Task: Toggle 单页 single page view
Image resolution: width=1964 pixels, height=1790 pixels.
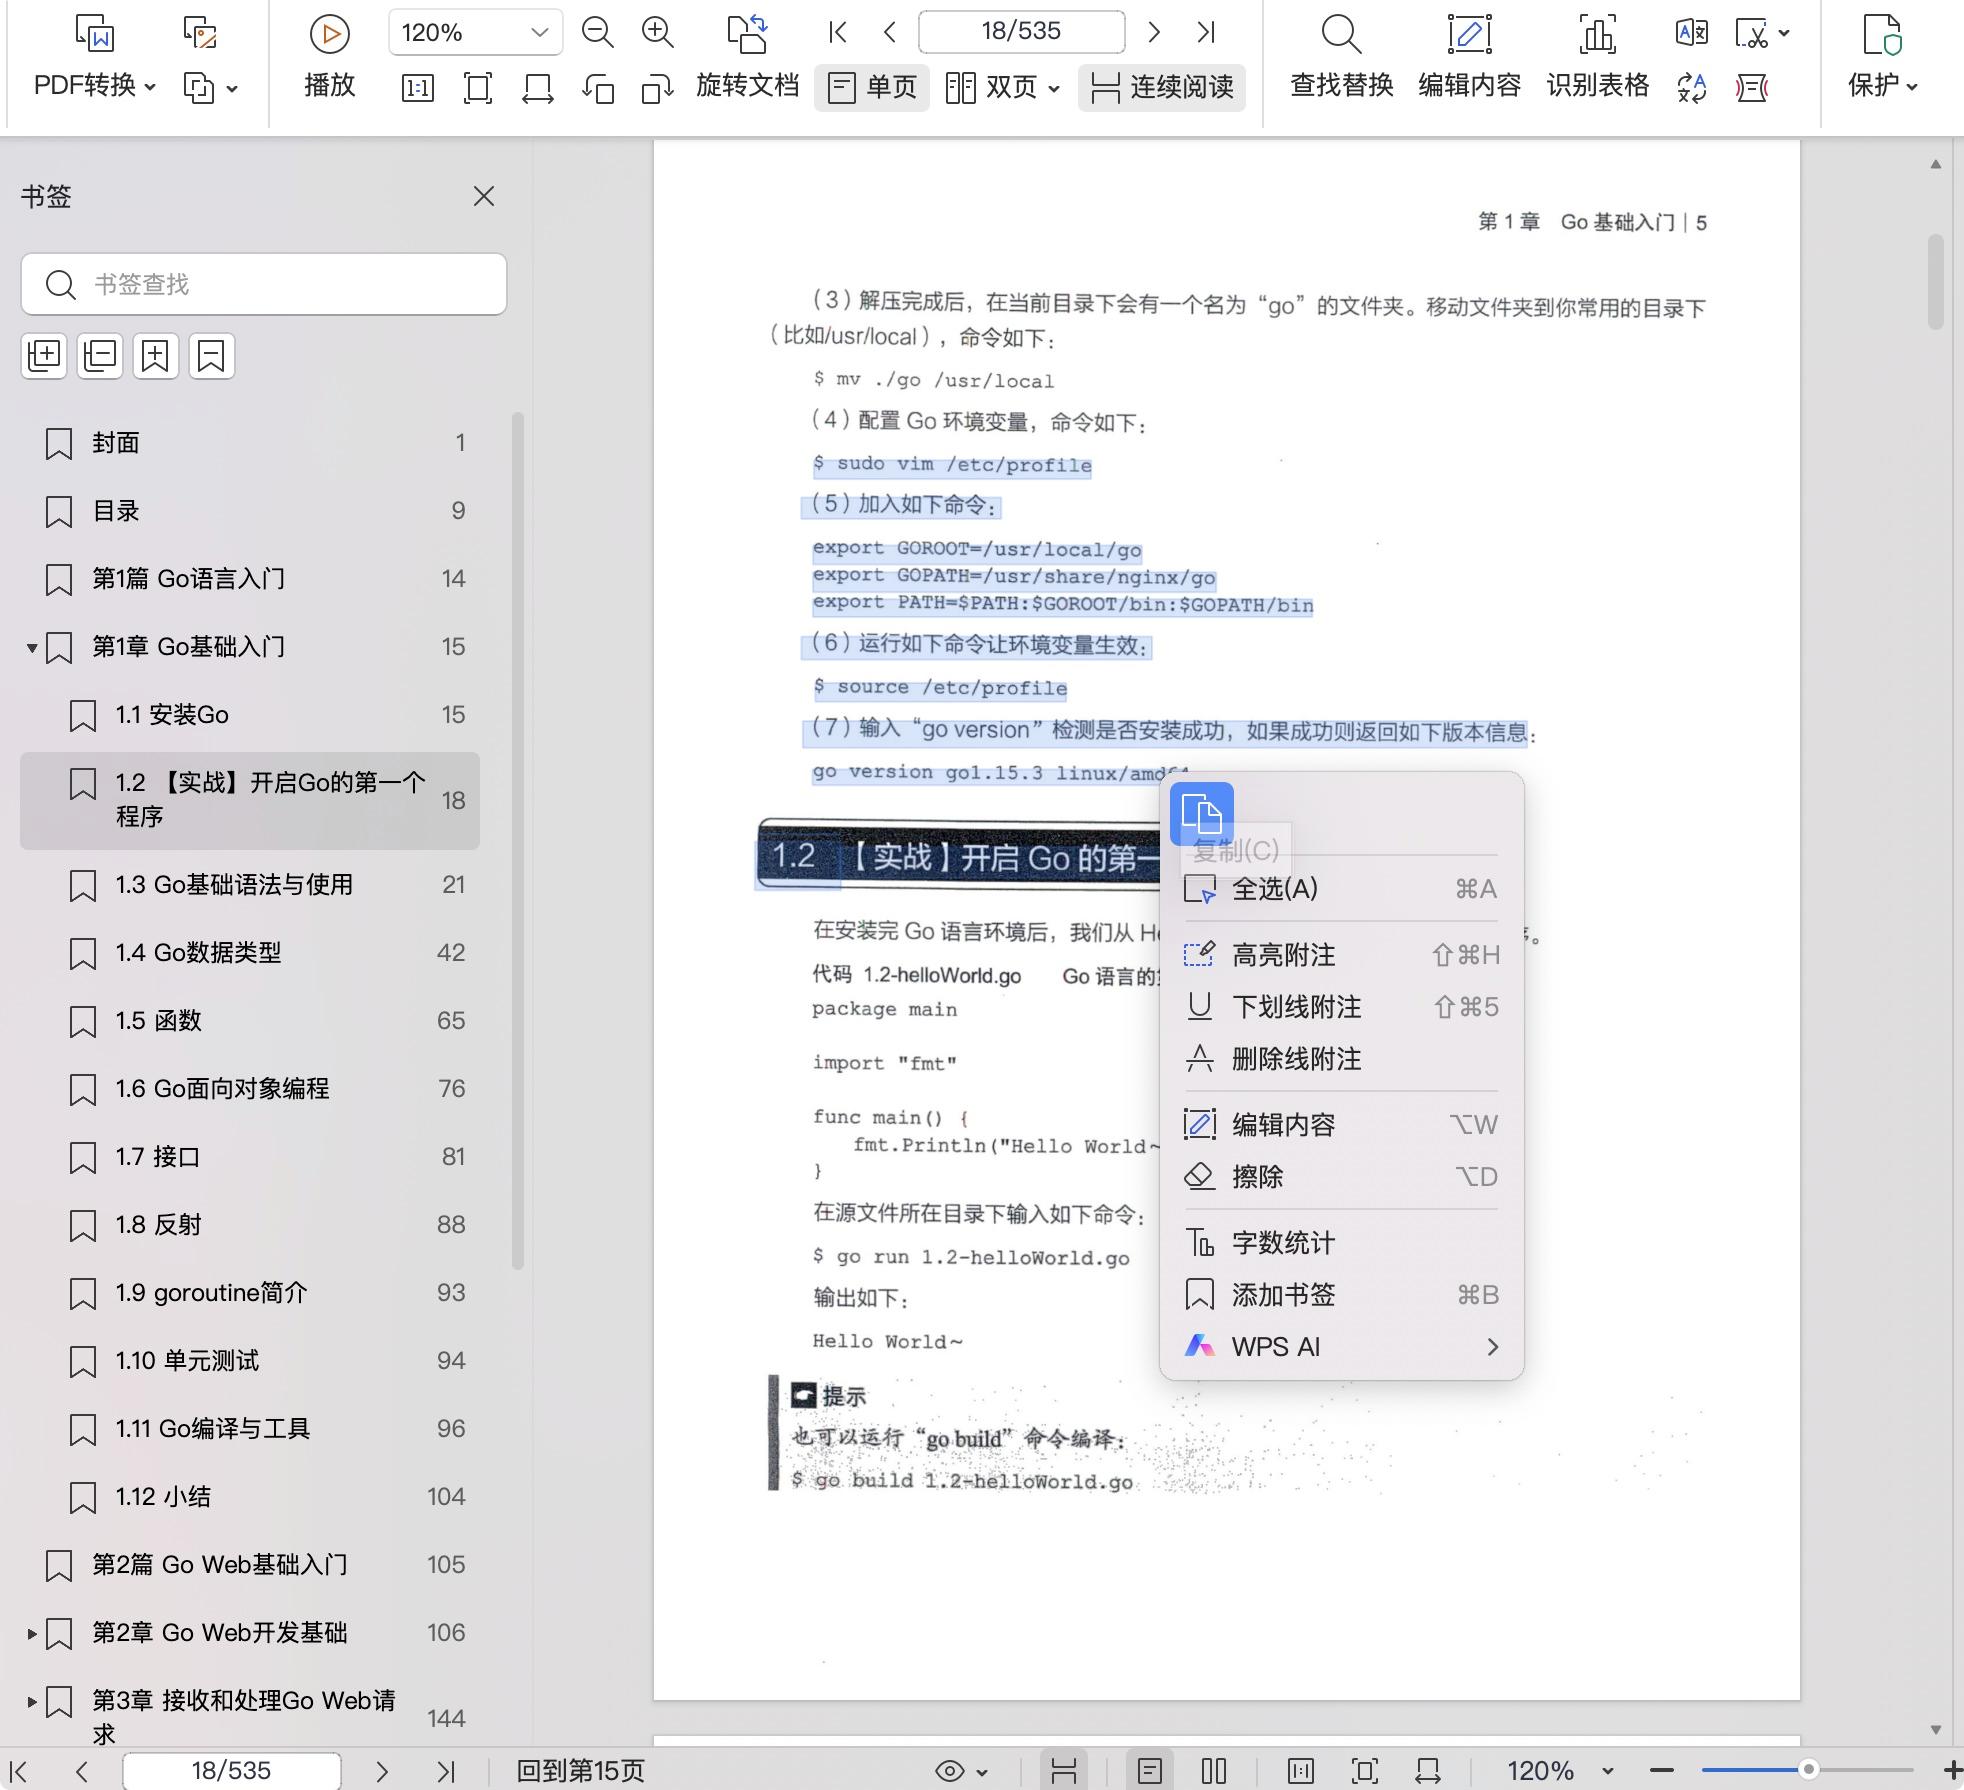Action: click(872, 88)
